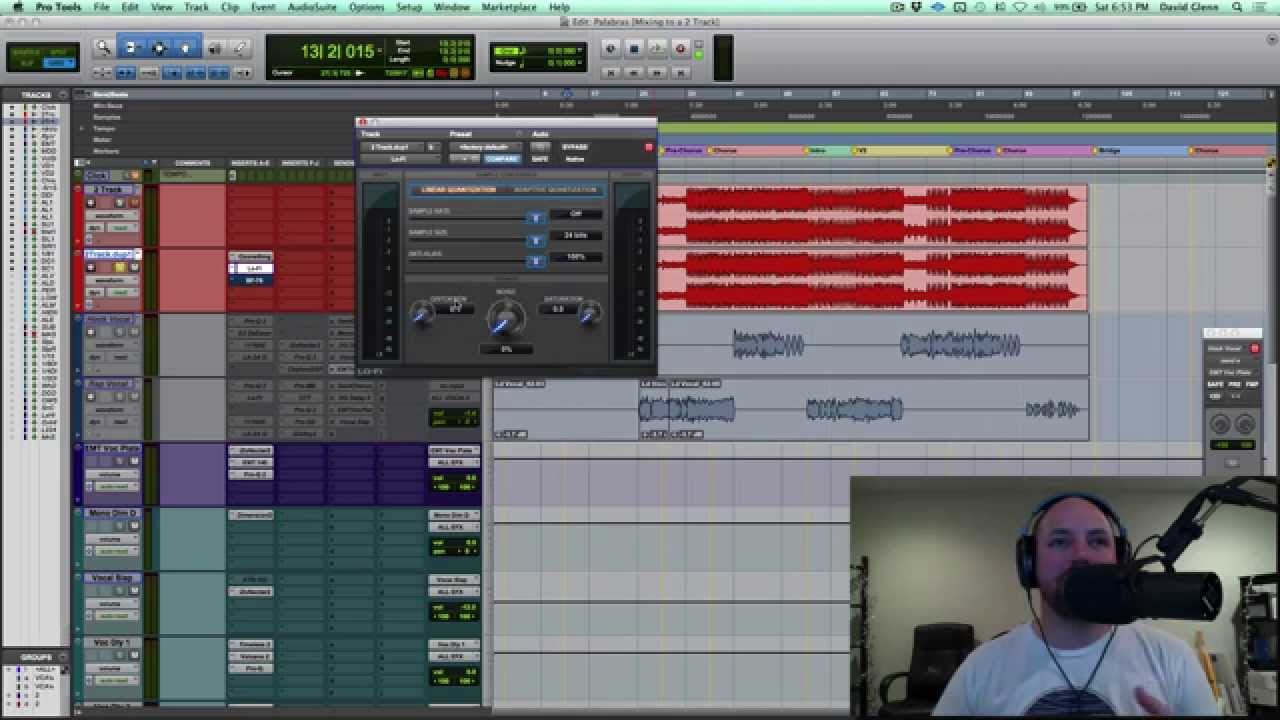Open 2 Track read automation mode selector
1280x720 pixels.
[x=121, y=227]
